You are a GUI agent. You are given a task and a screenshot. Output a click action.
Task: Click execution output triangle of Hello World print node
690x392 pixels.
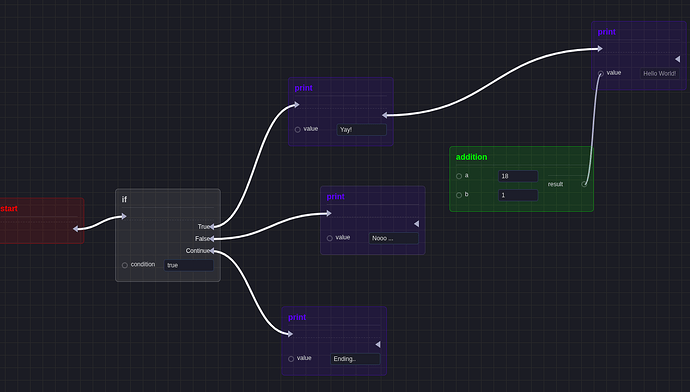(x=677, y=59)
